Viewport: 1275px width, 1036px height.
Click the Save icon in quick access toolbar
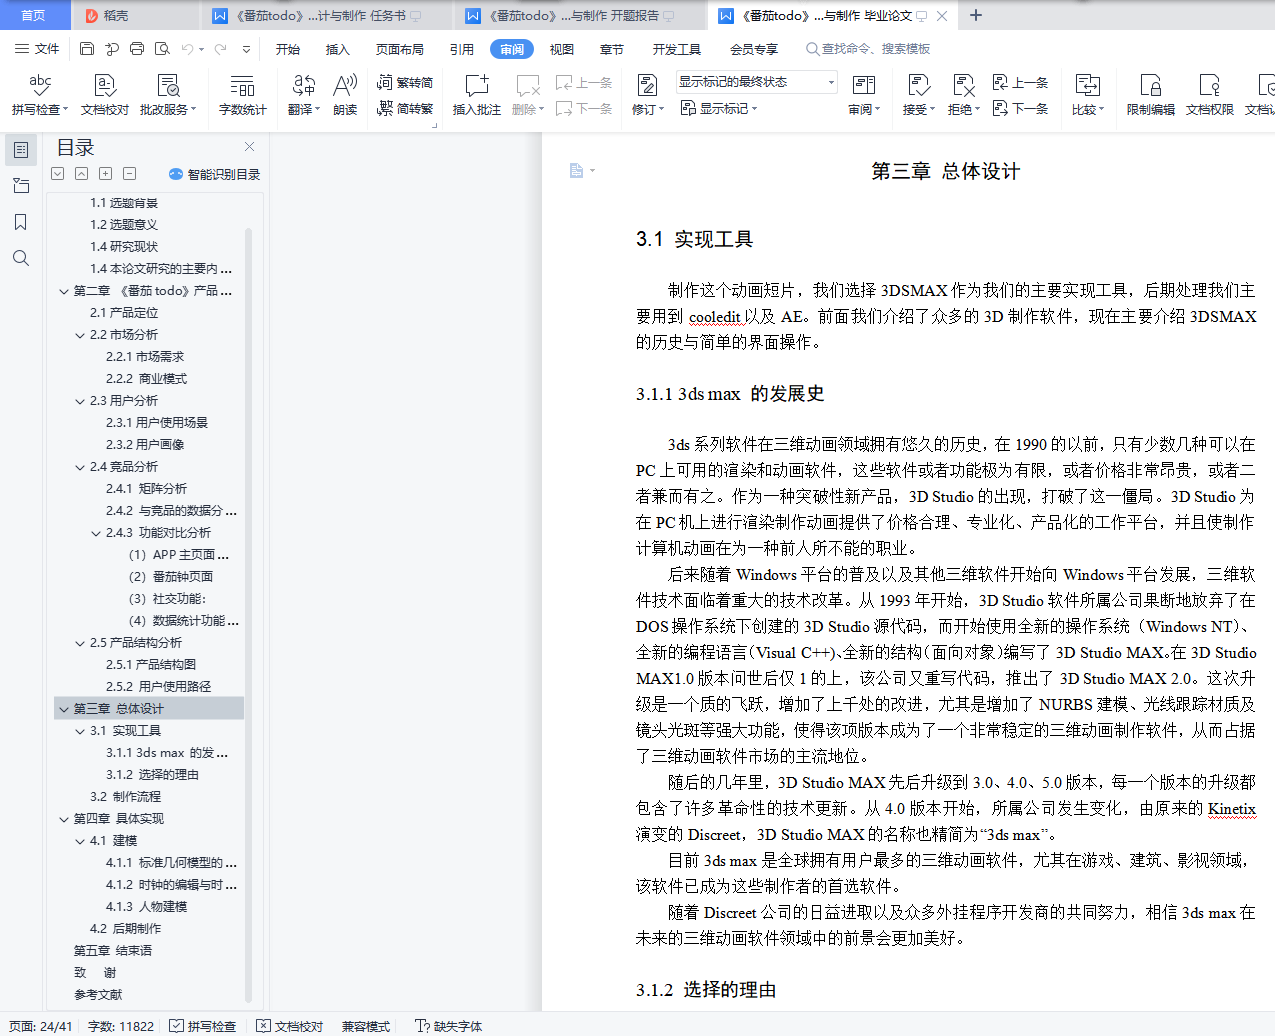[87, 49]
